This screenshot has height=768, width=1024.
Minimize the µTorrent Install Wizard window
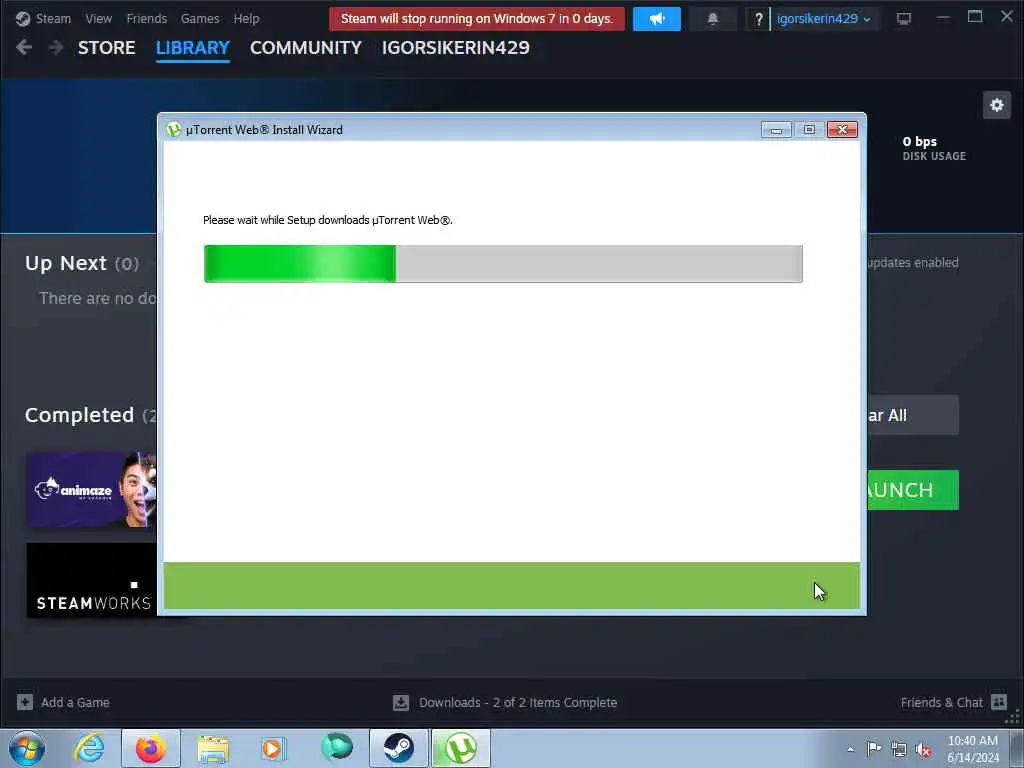pos(776,130)
